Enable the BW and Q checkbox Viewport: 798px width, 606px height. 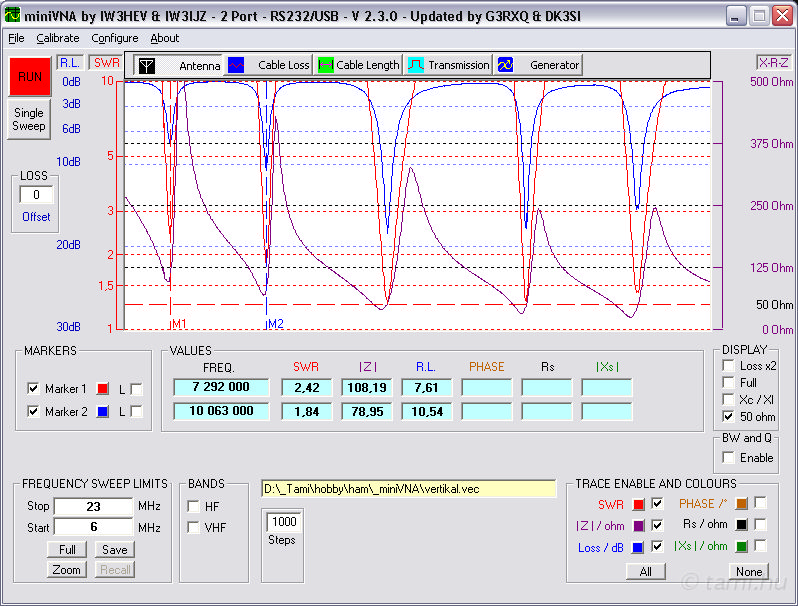click(x=728, y=458)
